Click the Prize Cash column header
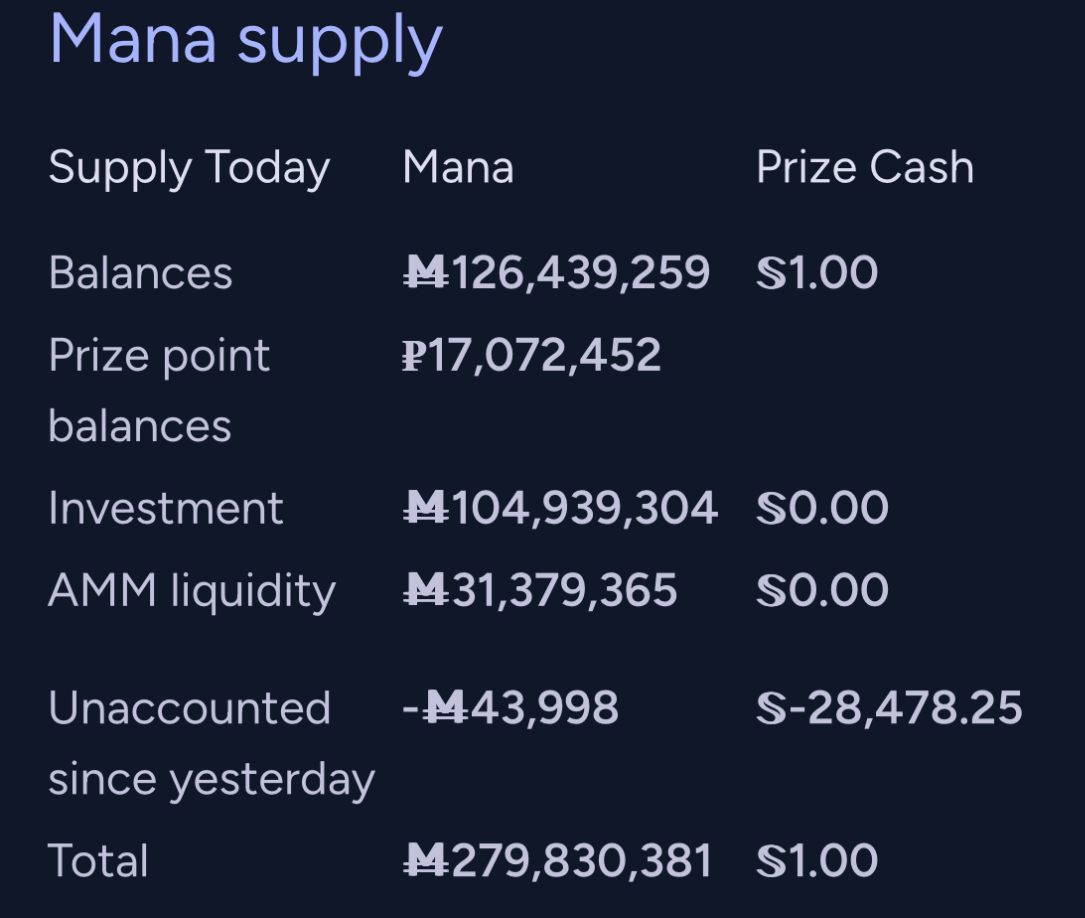The width and height of the screenshot is (1085, 918). (x=865, y=167)
